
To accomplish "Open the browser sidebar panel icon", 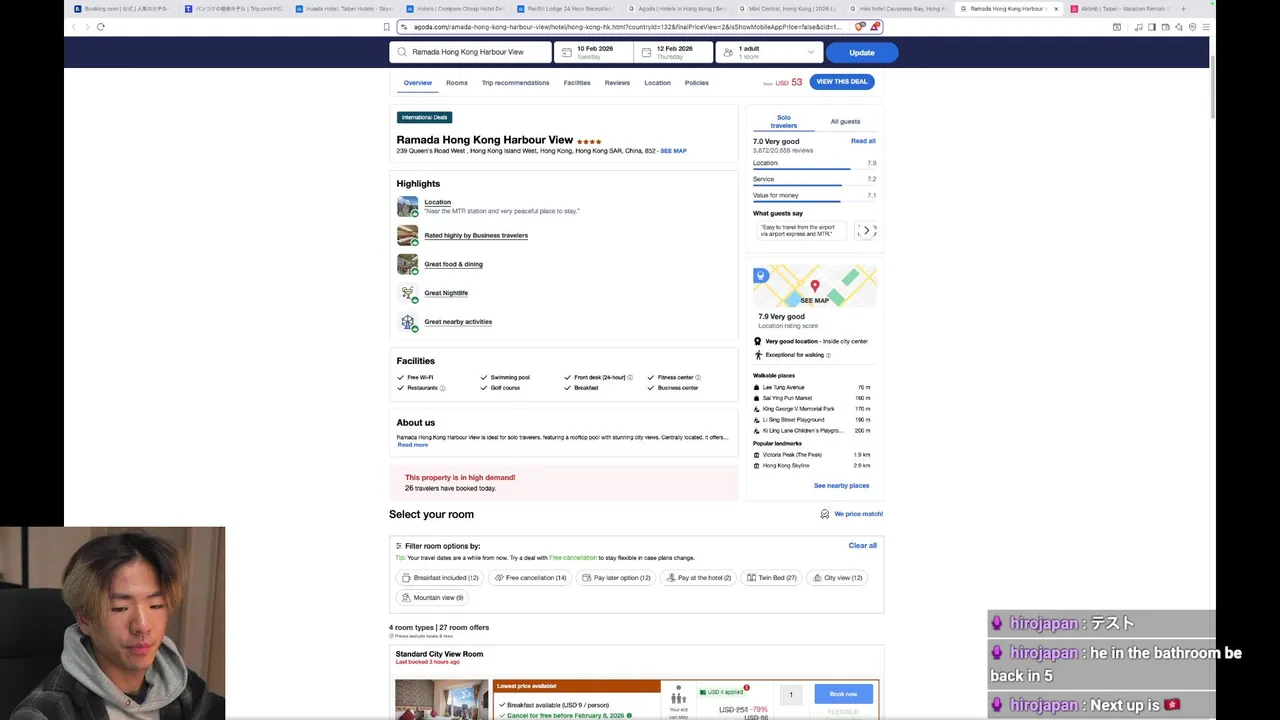I will point(1151,27).
